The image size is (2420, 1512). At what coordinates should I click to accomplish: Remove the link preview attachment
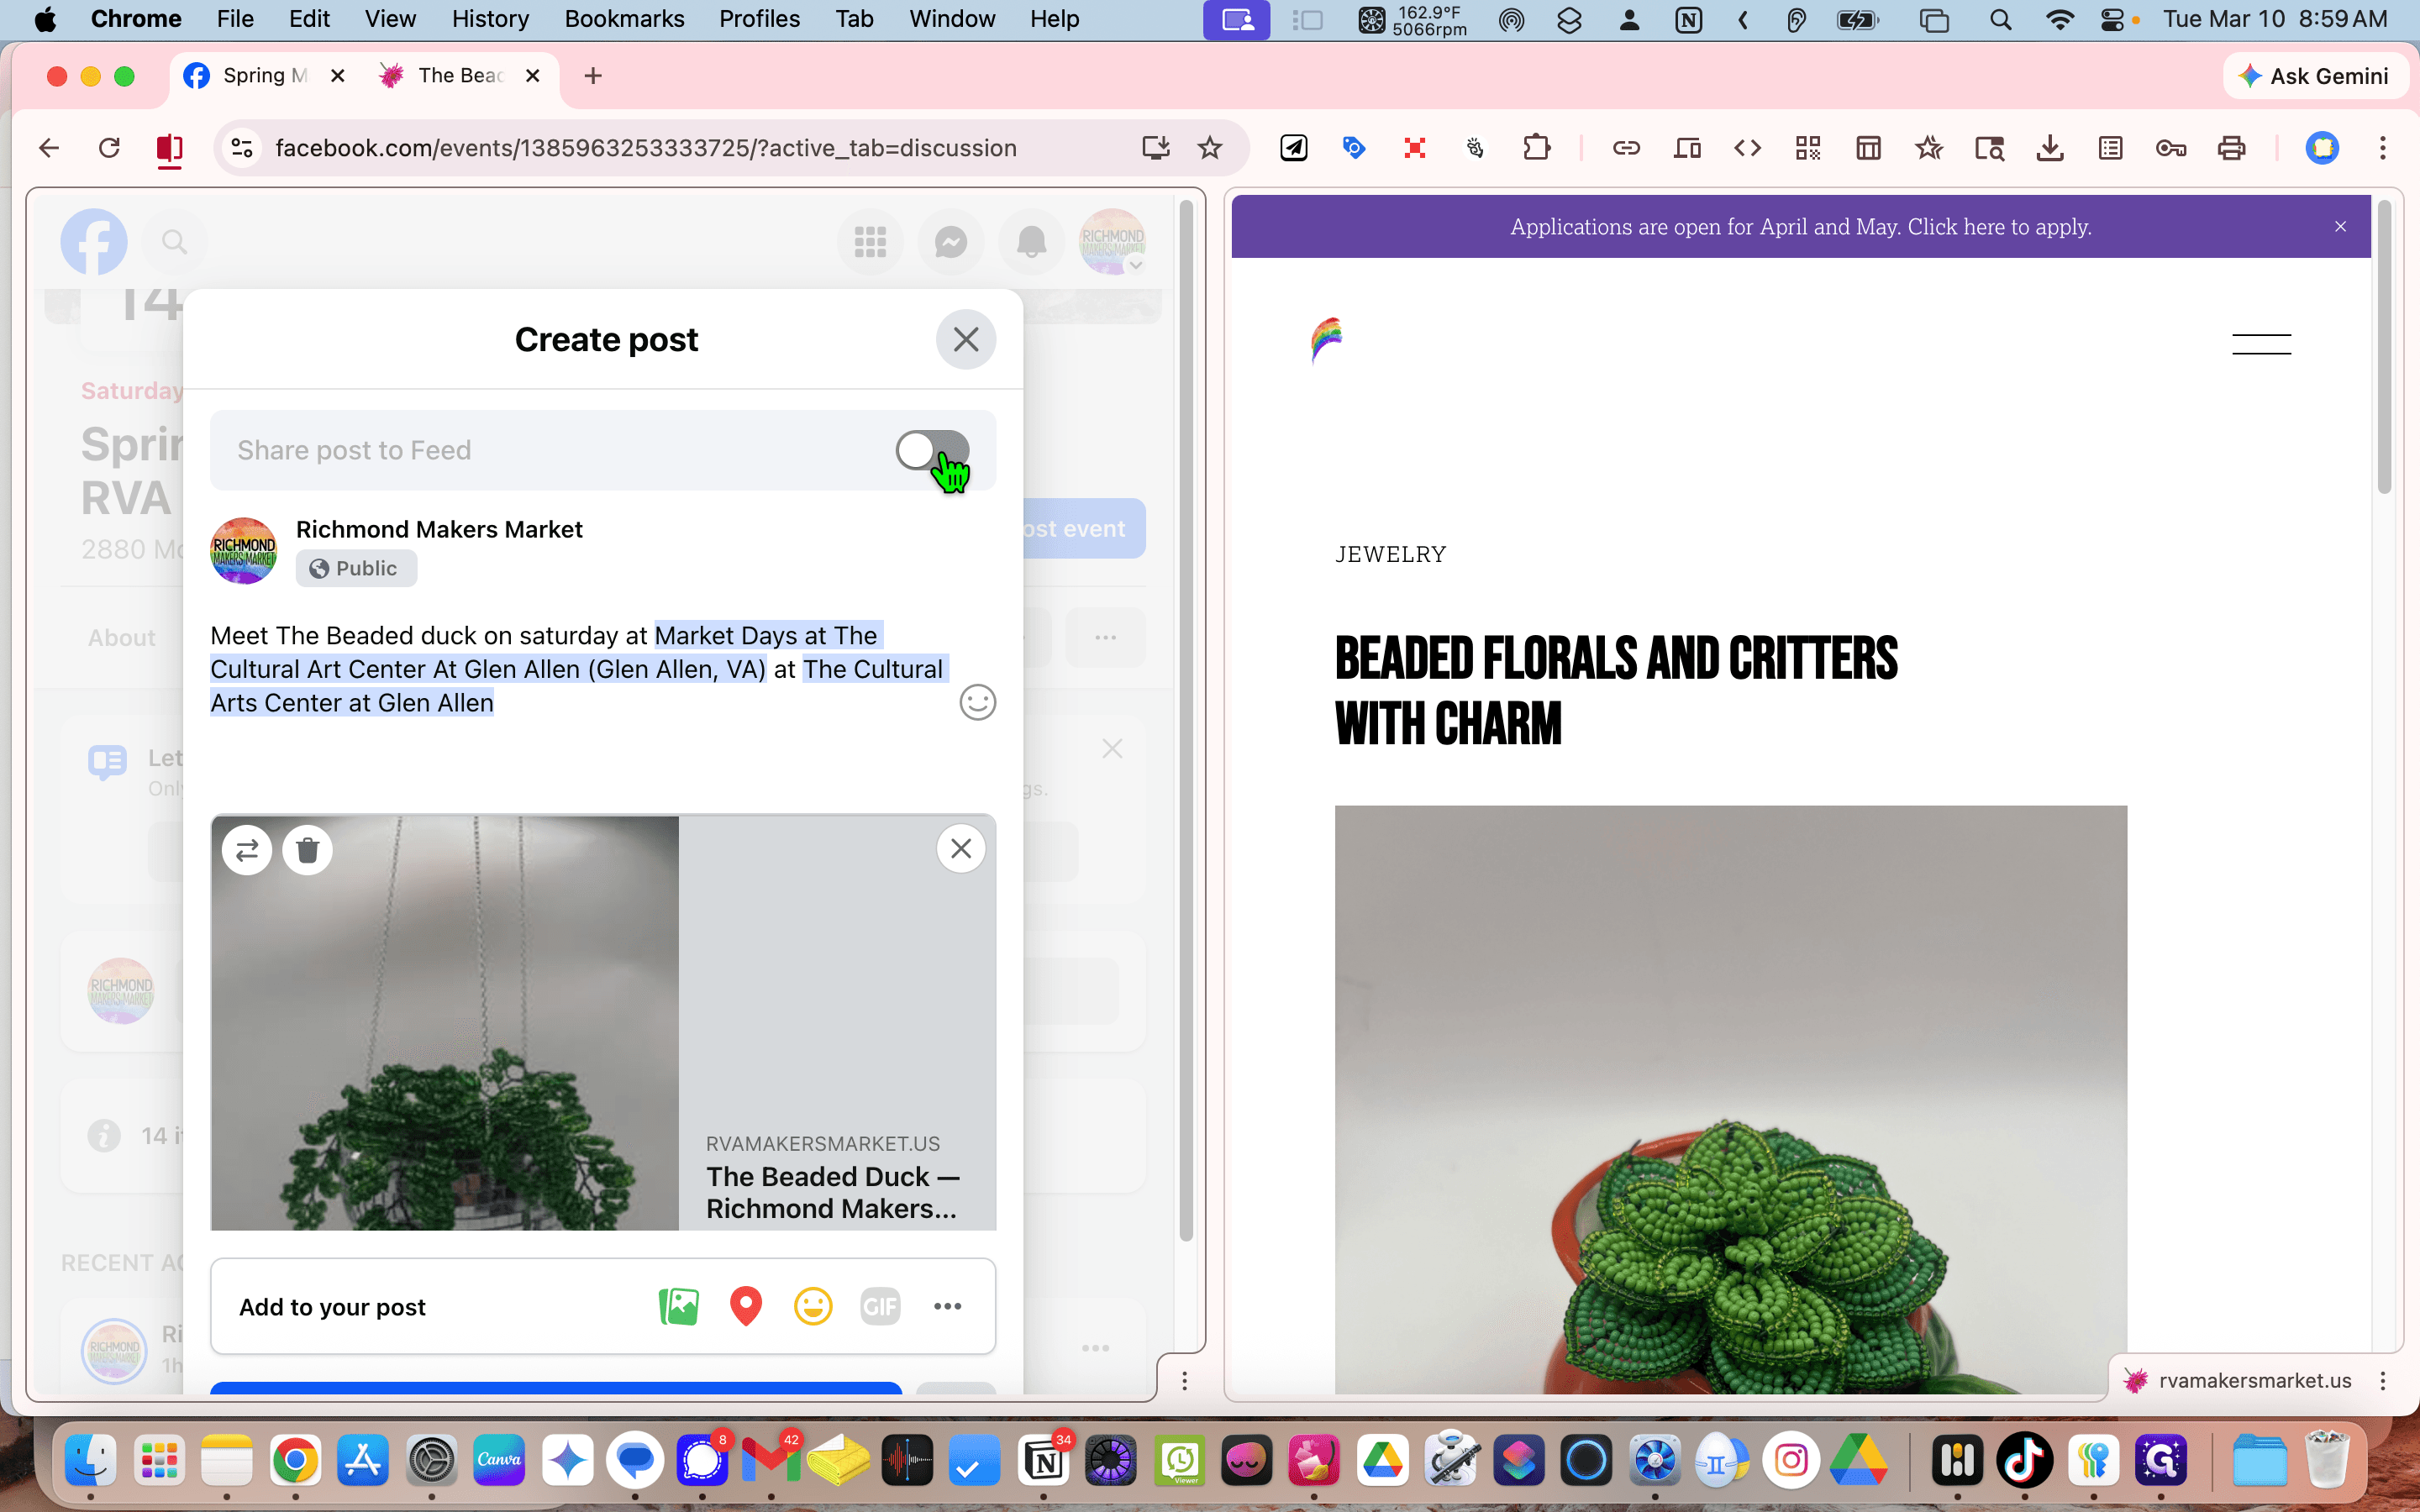pos(961,849)
